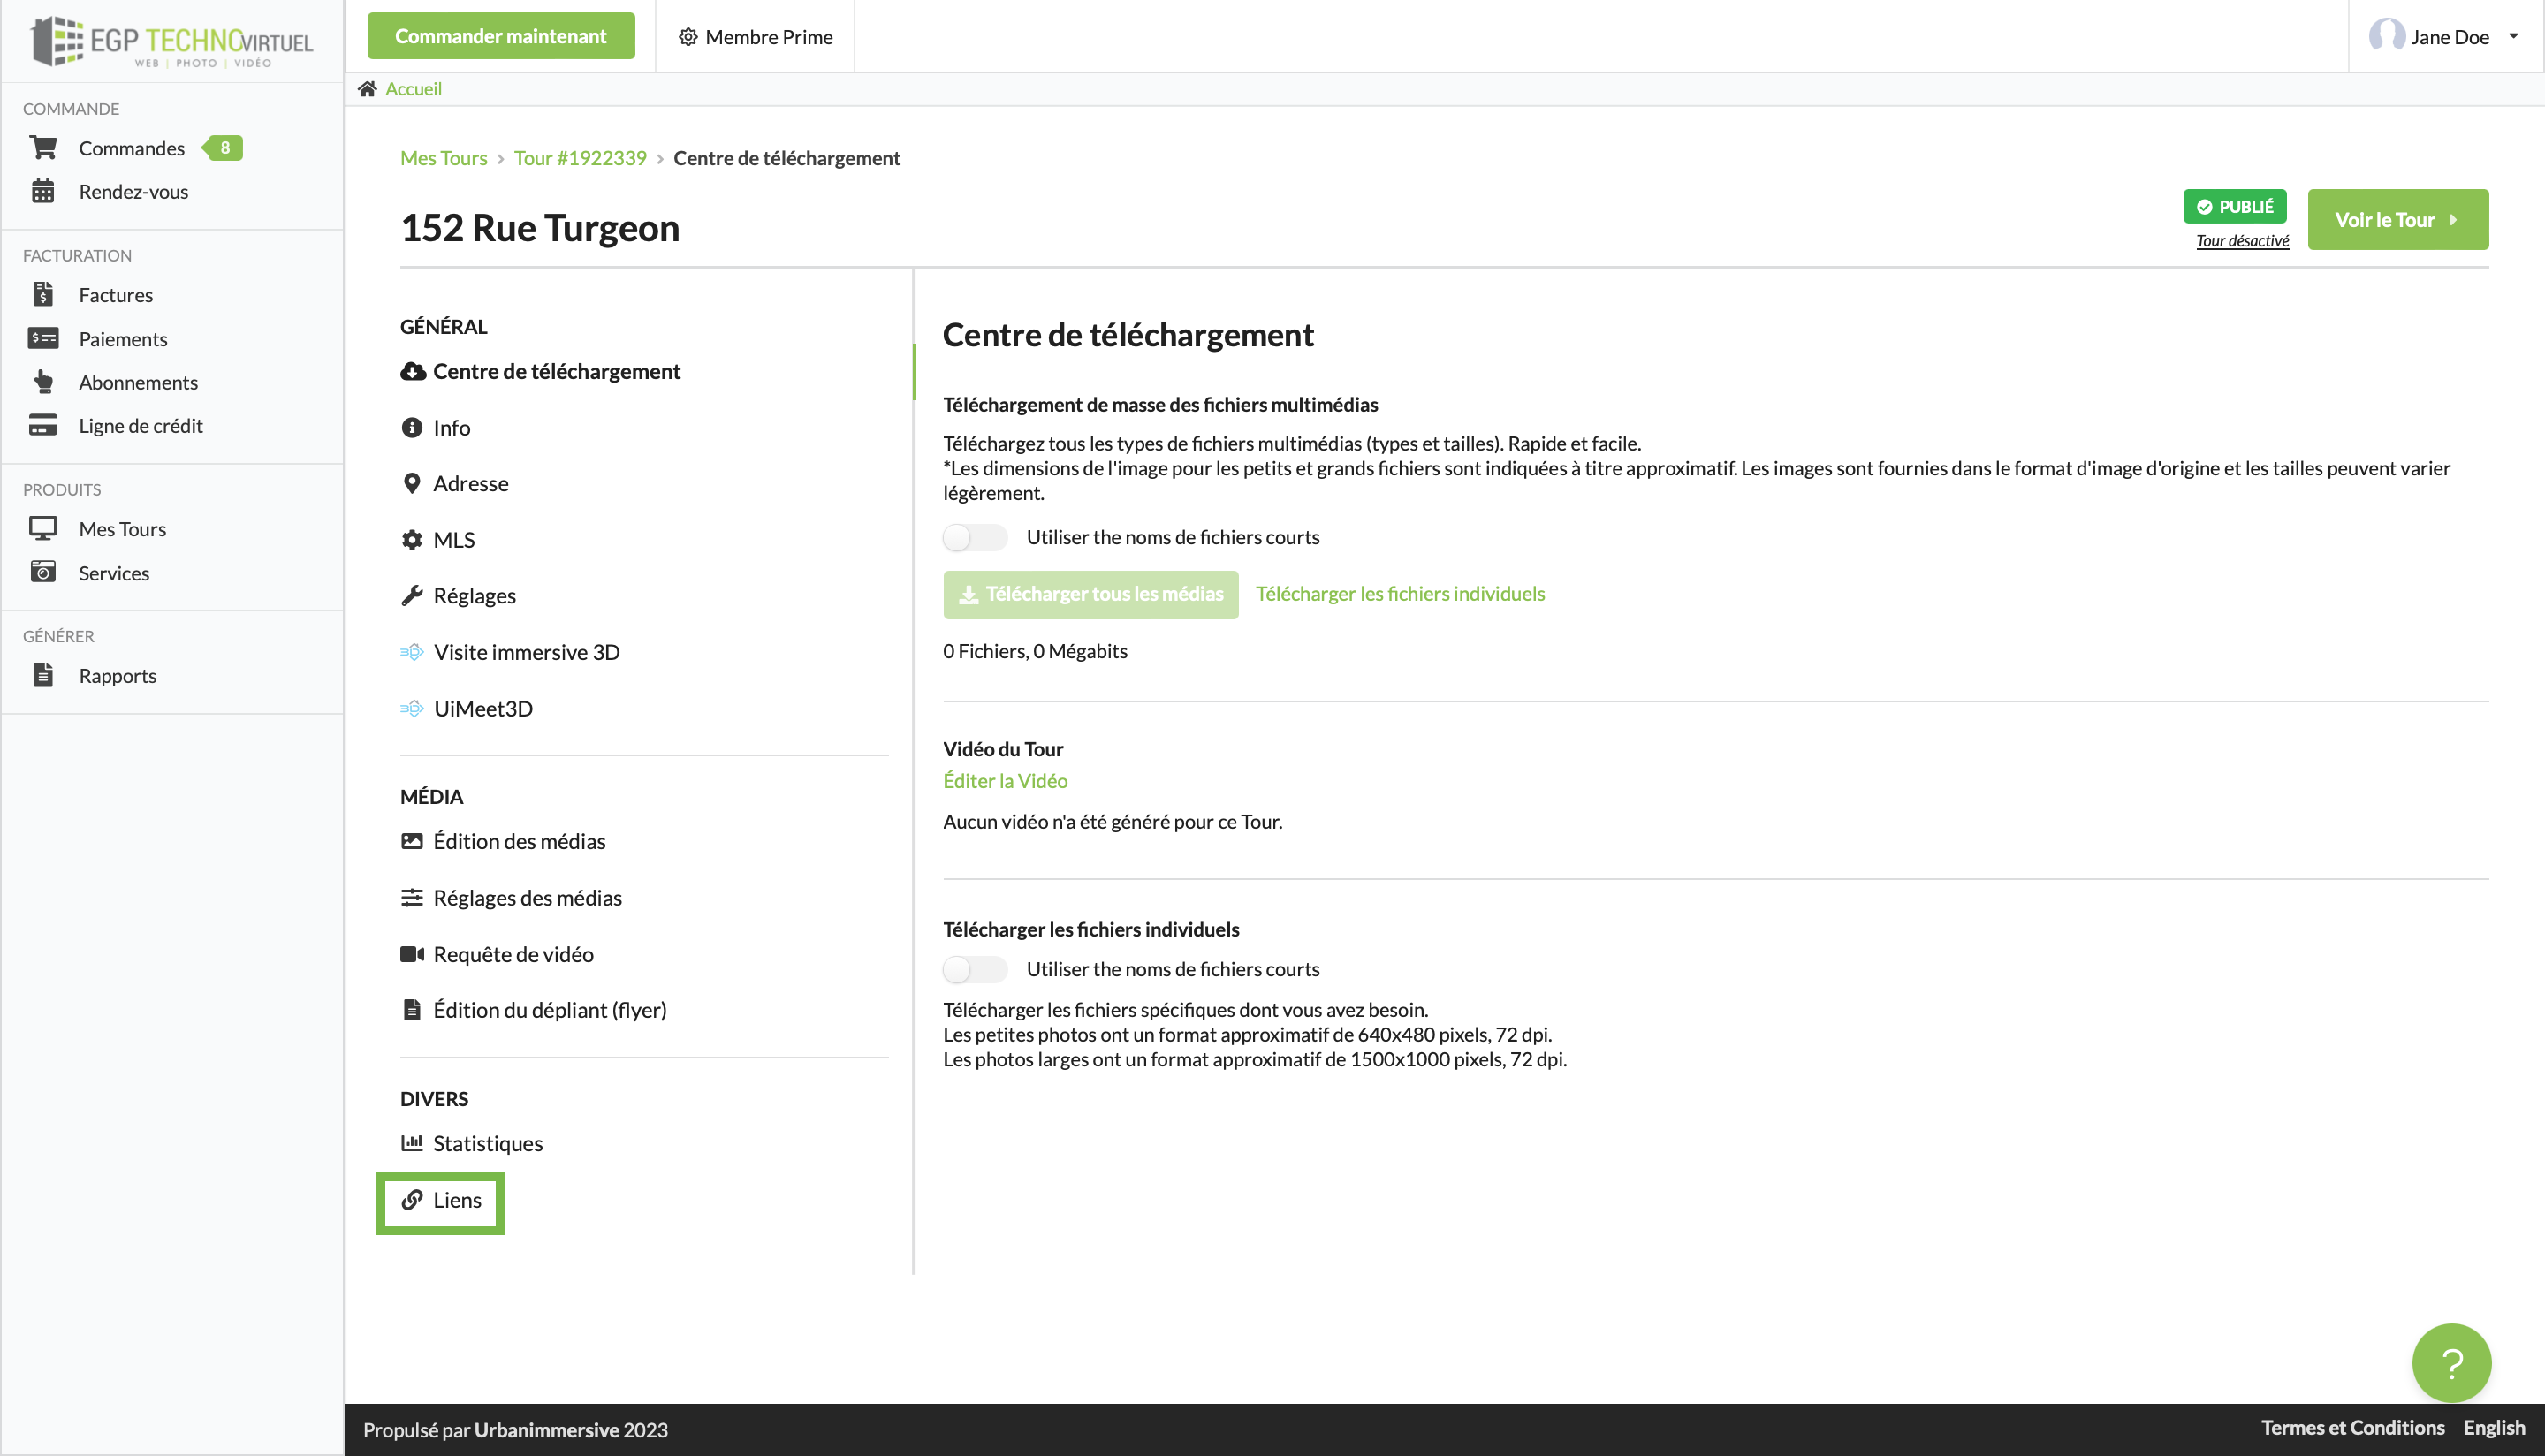
Task: Open Paiements via the payment card icon
Action: coord(43,338)
